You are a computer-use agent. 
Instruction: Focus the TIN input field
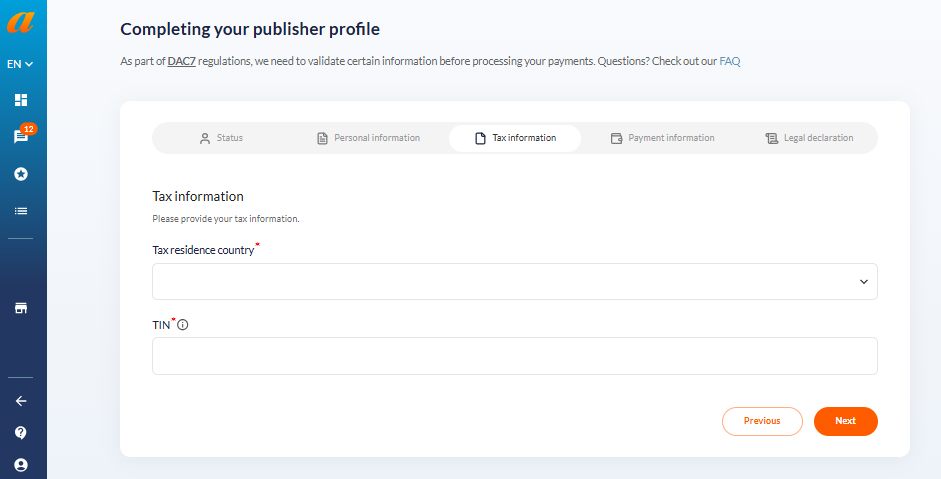pos(515,356)
